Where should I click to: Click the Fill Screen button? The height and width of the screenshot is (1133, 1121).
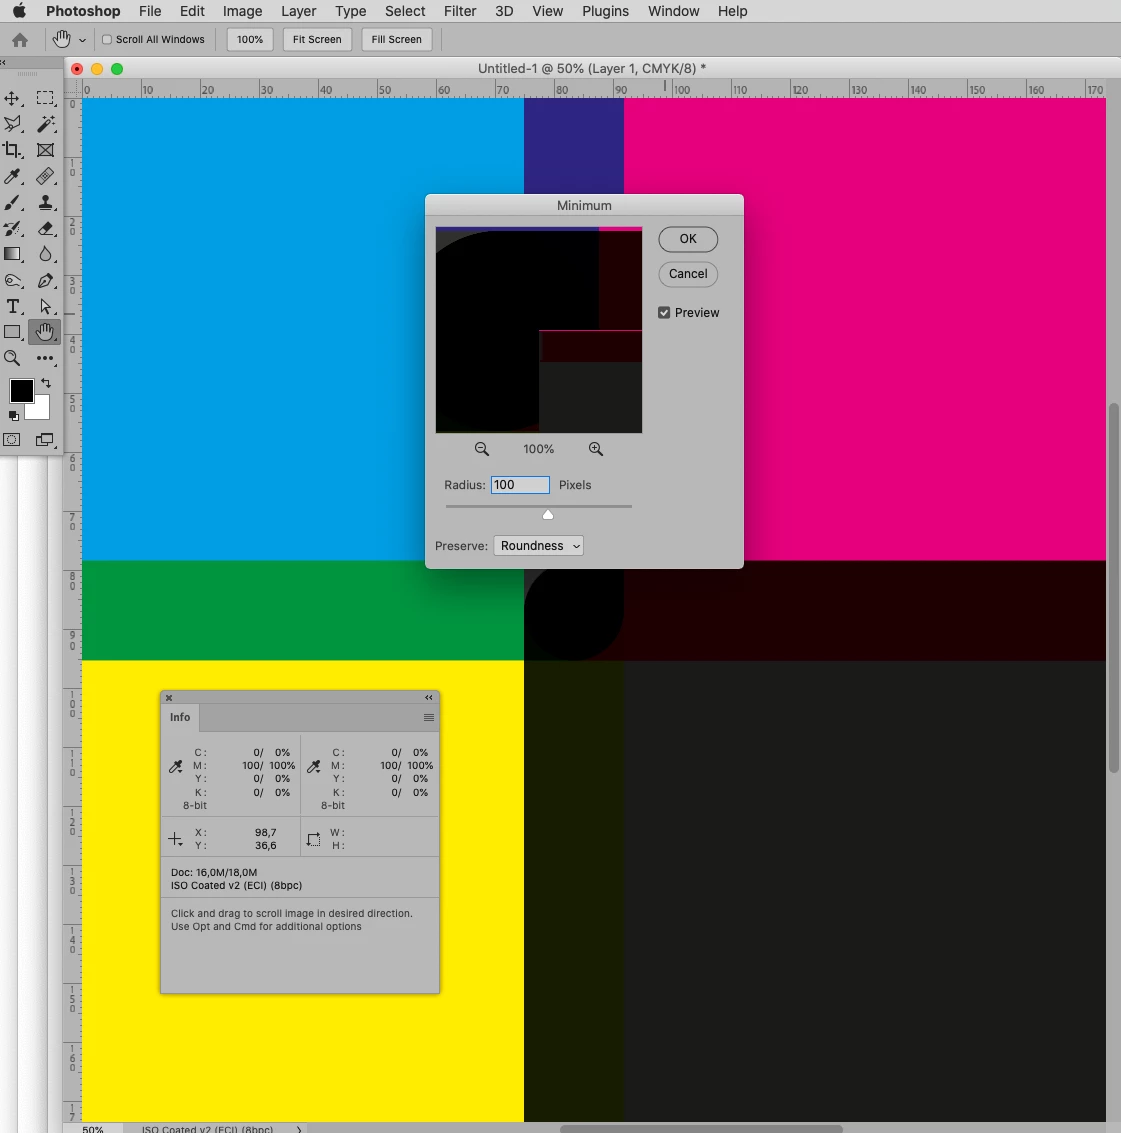pyautogui.click(x=397, y=40)
